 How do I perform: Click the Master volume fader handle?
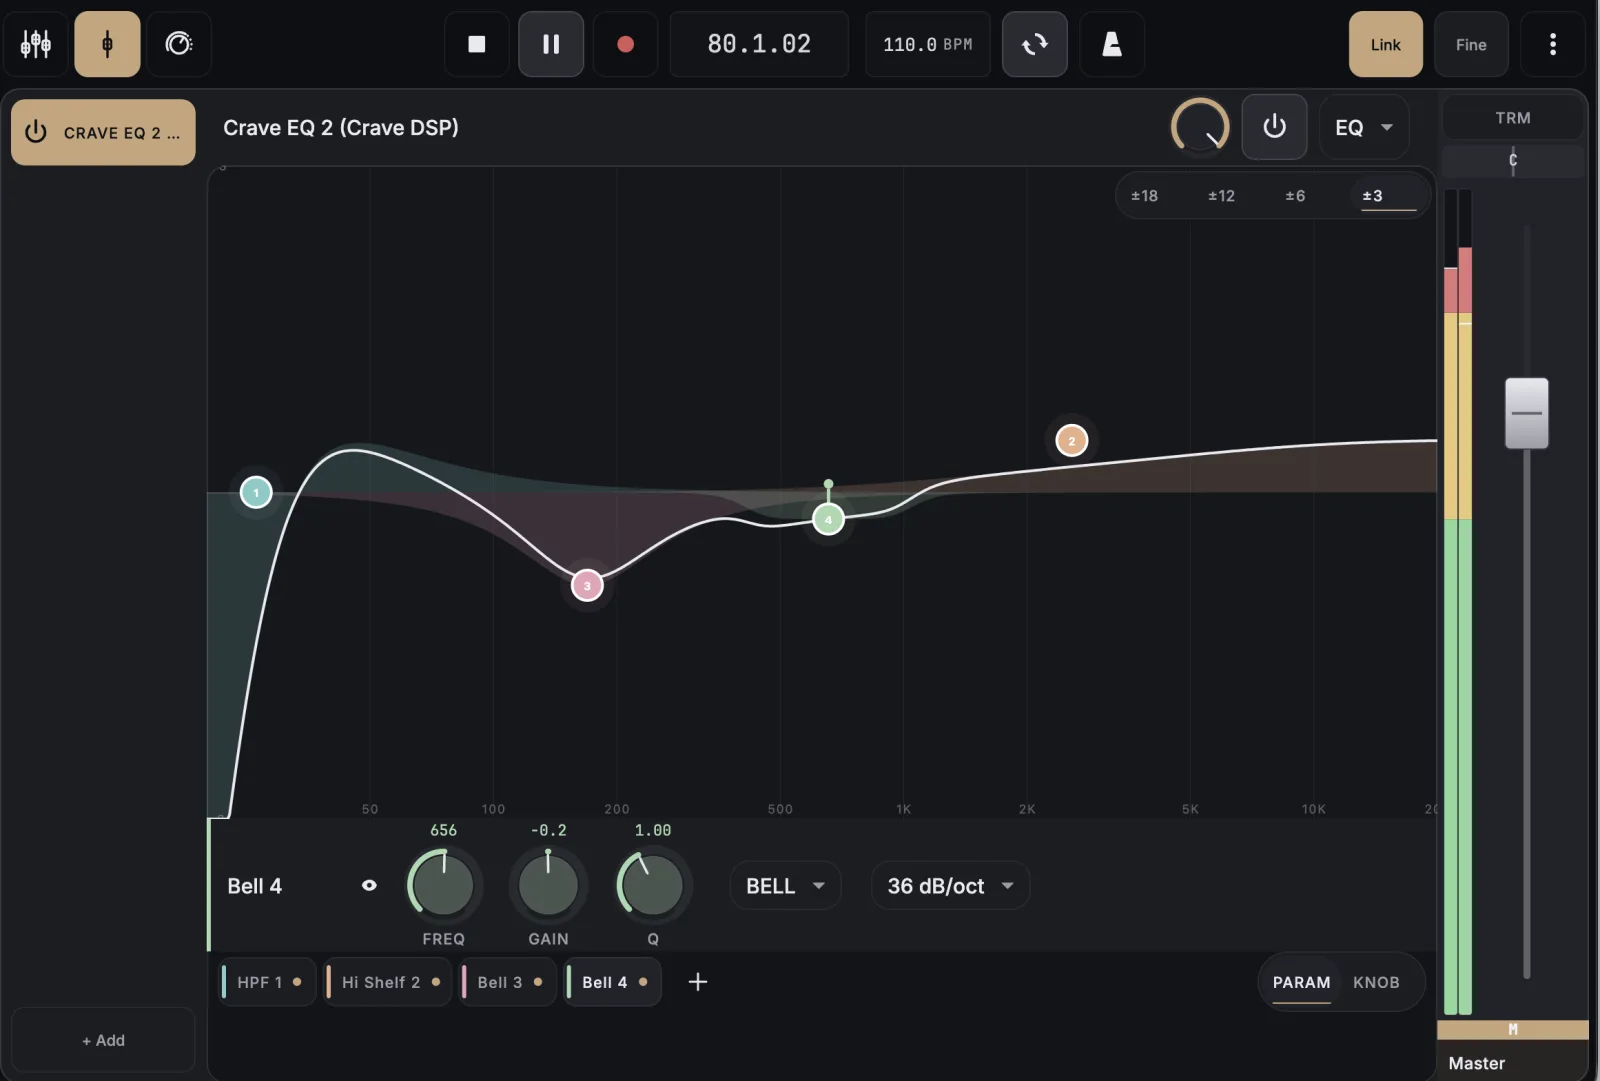(x=1527, y=413)
